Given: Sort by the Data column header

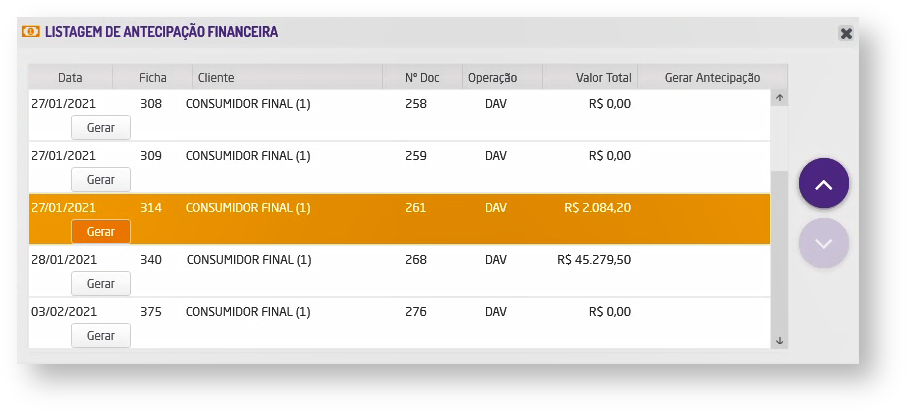Looking at the screenshot, I should click(70, 78).
